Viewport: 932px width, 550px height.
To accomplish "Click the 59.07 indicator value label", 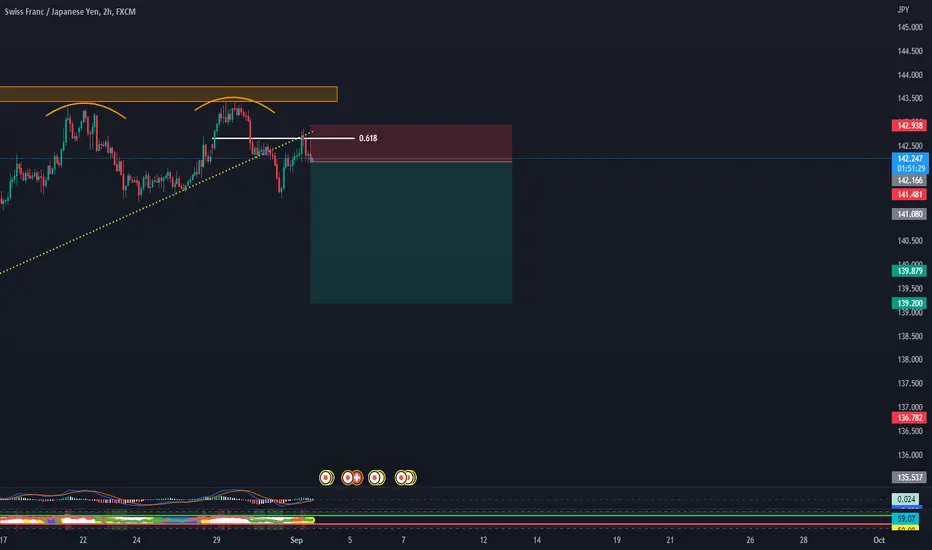I will (905, 519).
